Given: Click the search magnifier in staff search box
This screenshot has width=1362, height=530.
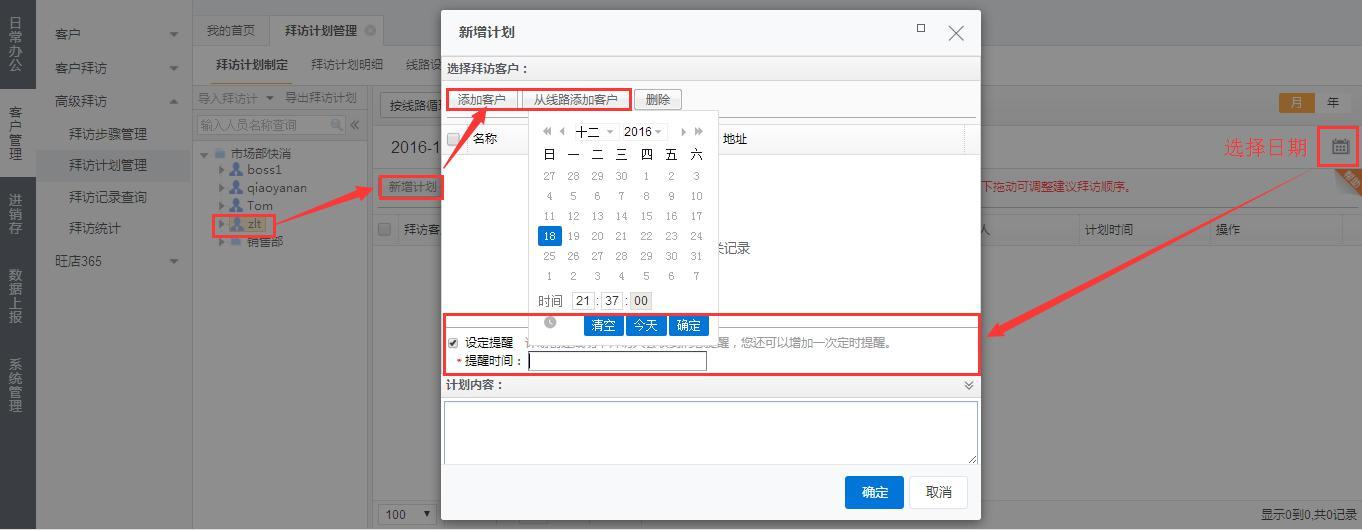Looking at the screenshot, I should click(337, 125).
